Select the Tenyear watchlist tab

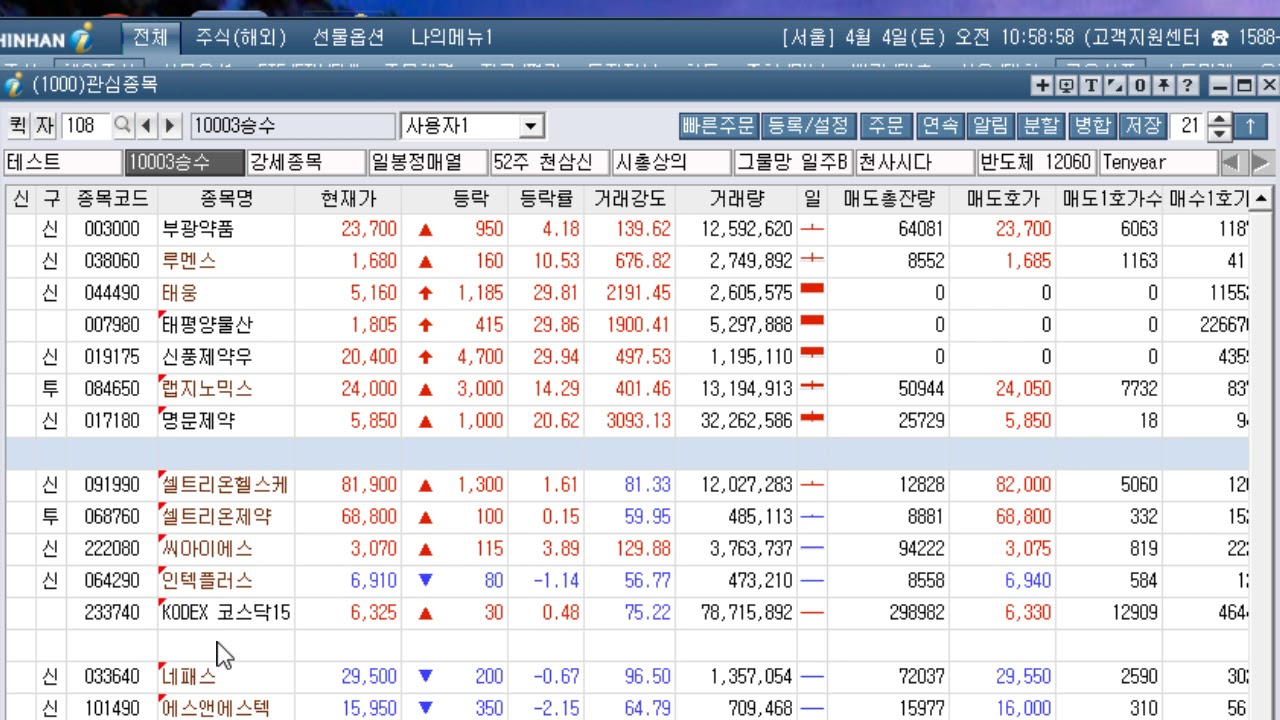click(1159, 162)
